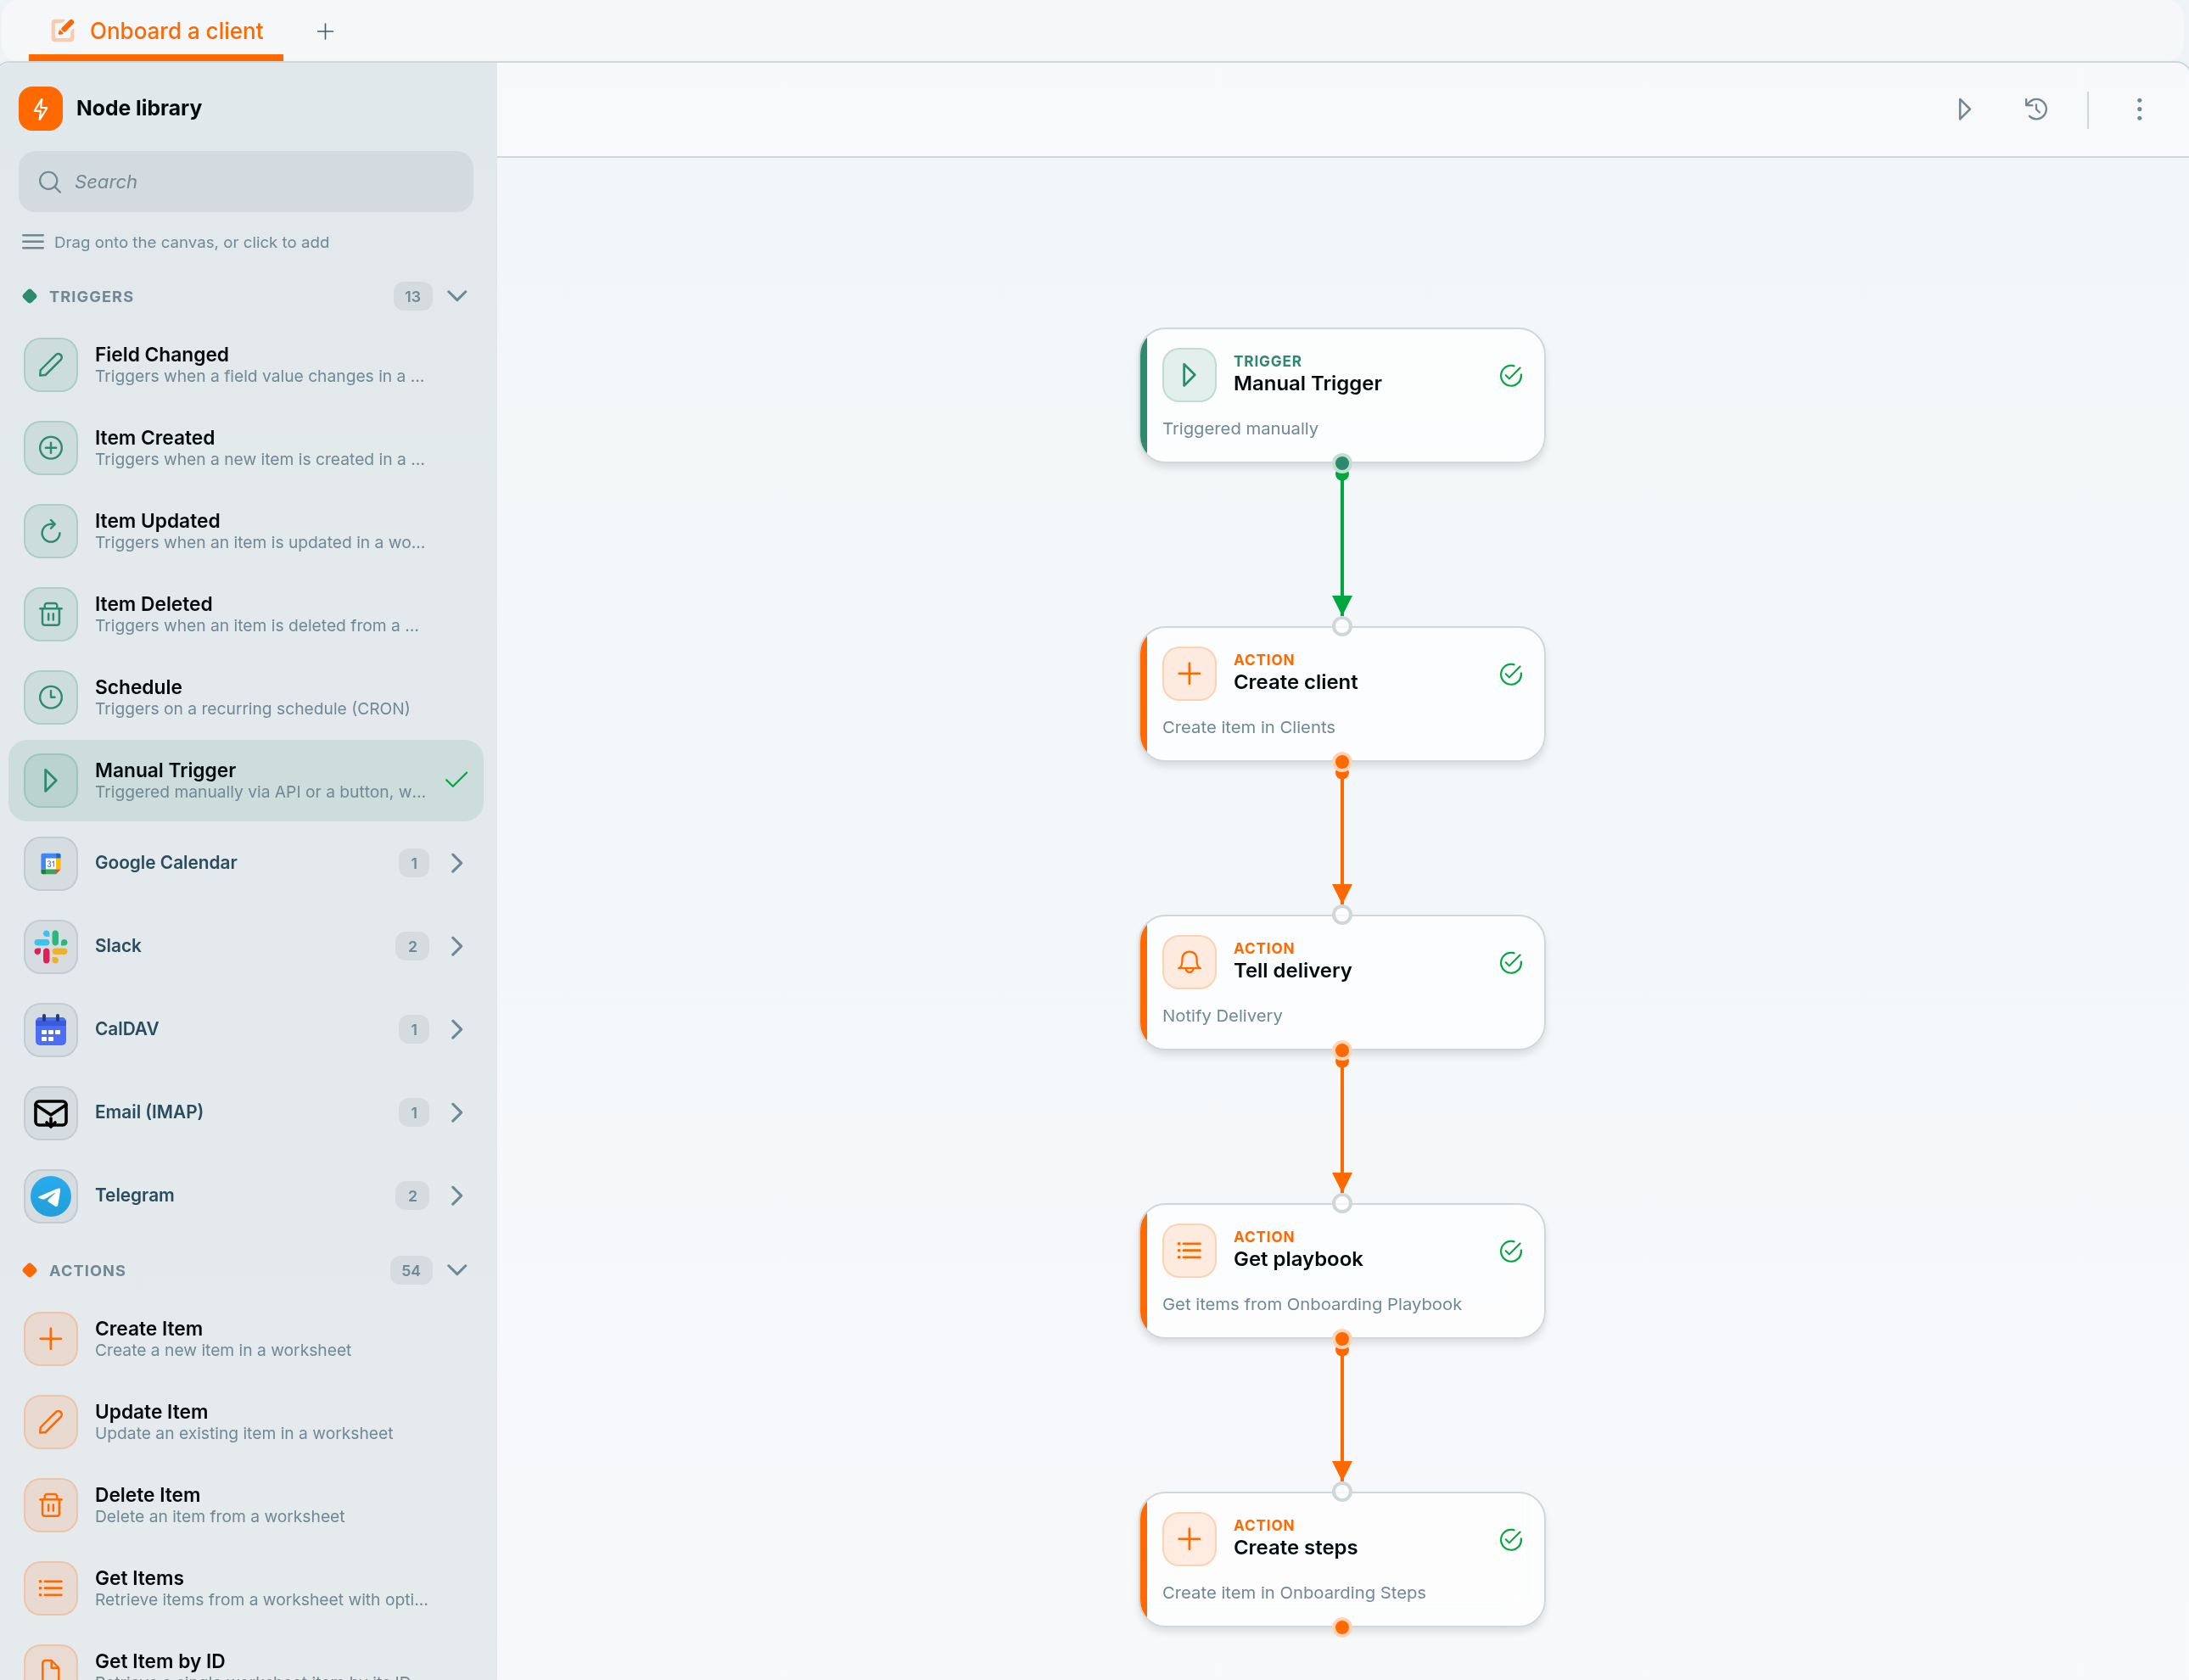This screenshot has height=1680, width=2189.
Task: Select the Get playbook node
Action: (x=1342, y=1271)
